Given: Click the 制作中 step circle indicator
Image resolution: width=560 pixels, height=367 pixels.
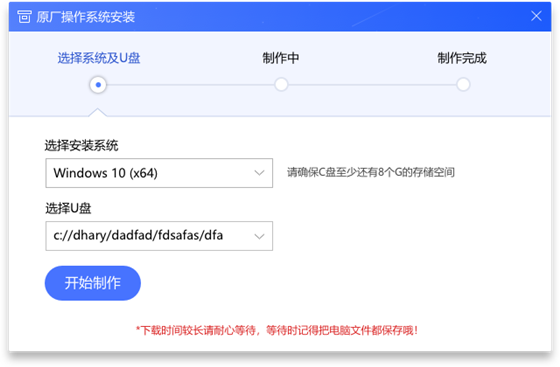Looking at the screenshot, I should (281, 85).
